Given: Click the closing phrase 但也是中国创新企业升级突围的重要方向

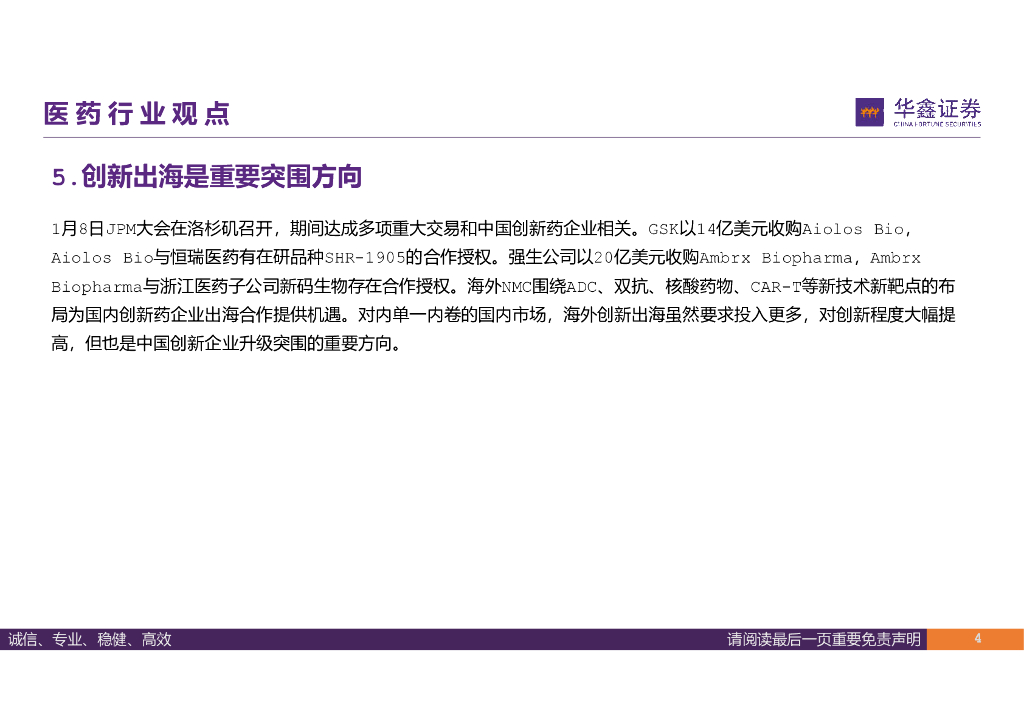Looking at the screenshot, I should [x=239, y=344].
